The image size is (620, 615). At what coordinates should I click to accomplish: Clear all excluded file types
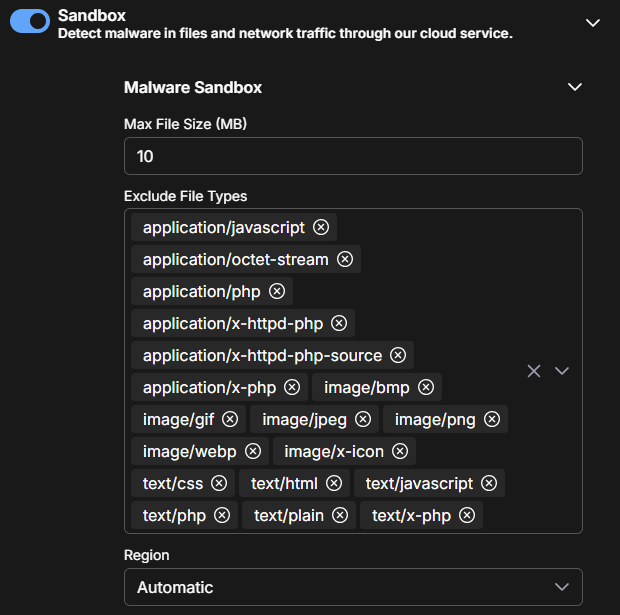pos(534,371)
